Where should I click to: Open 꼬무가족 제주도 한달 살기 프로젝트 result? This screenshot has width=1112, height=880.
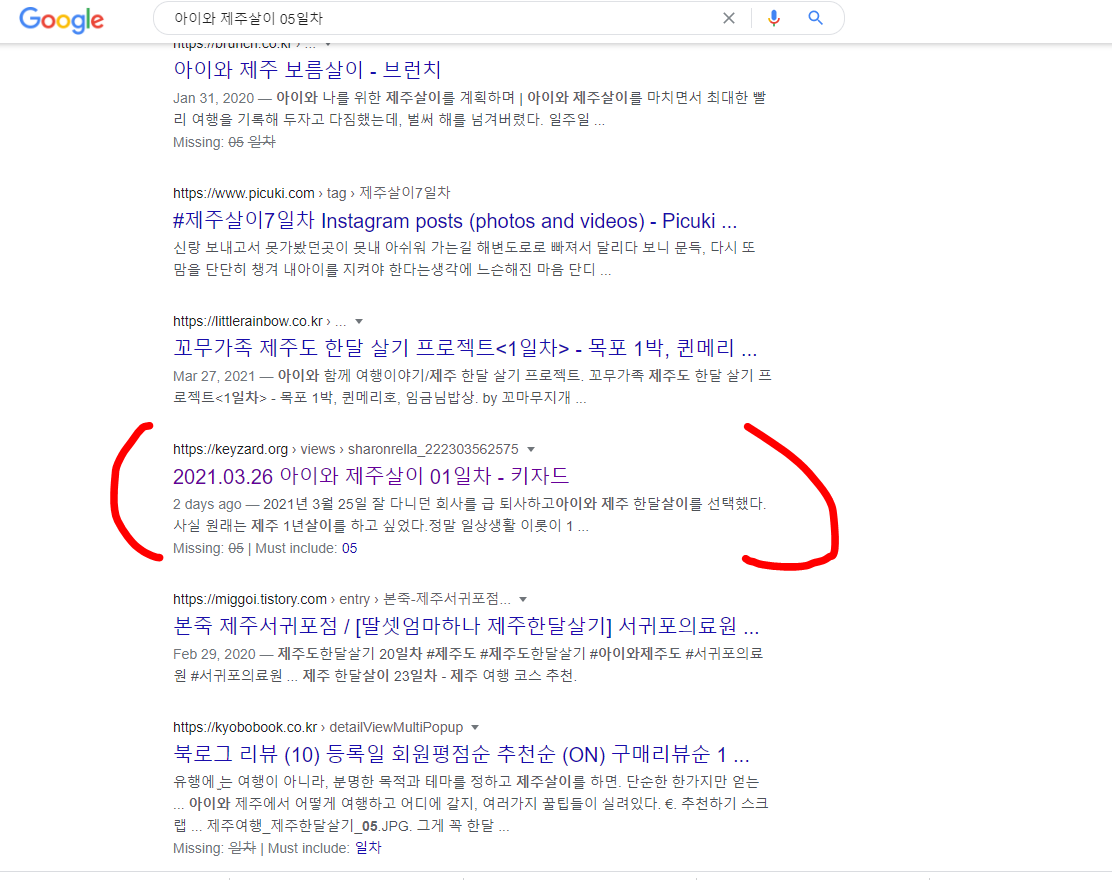[x=465, y=347]
